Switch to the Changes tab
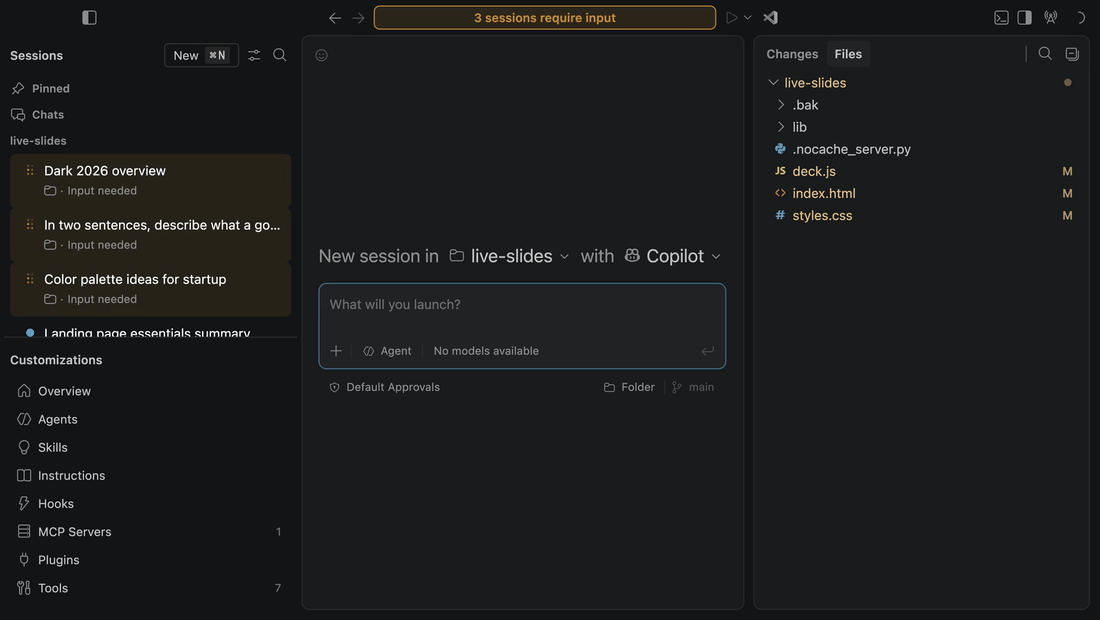1100x620 pixels. [x=792, y=54]
